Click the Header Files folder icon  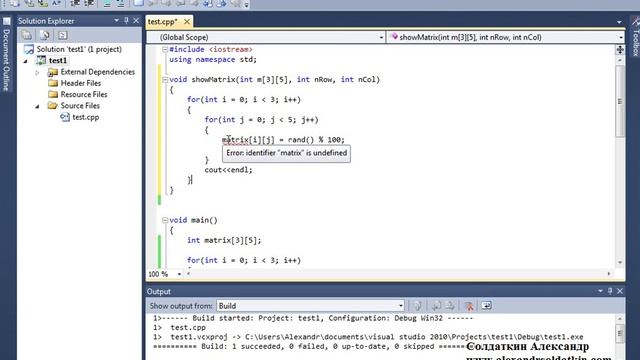tap(53, 83)
